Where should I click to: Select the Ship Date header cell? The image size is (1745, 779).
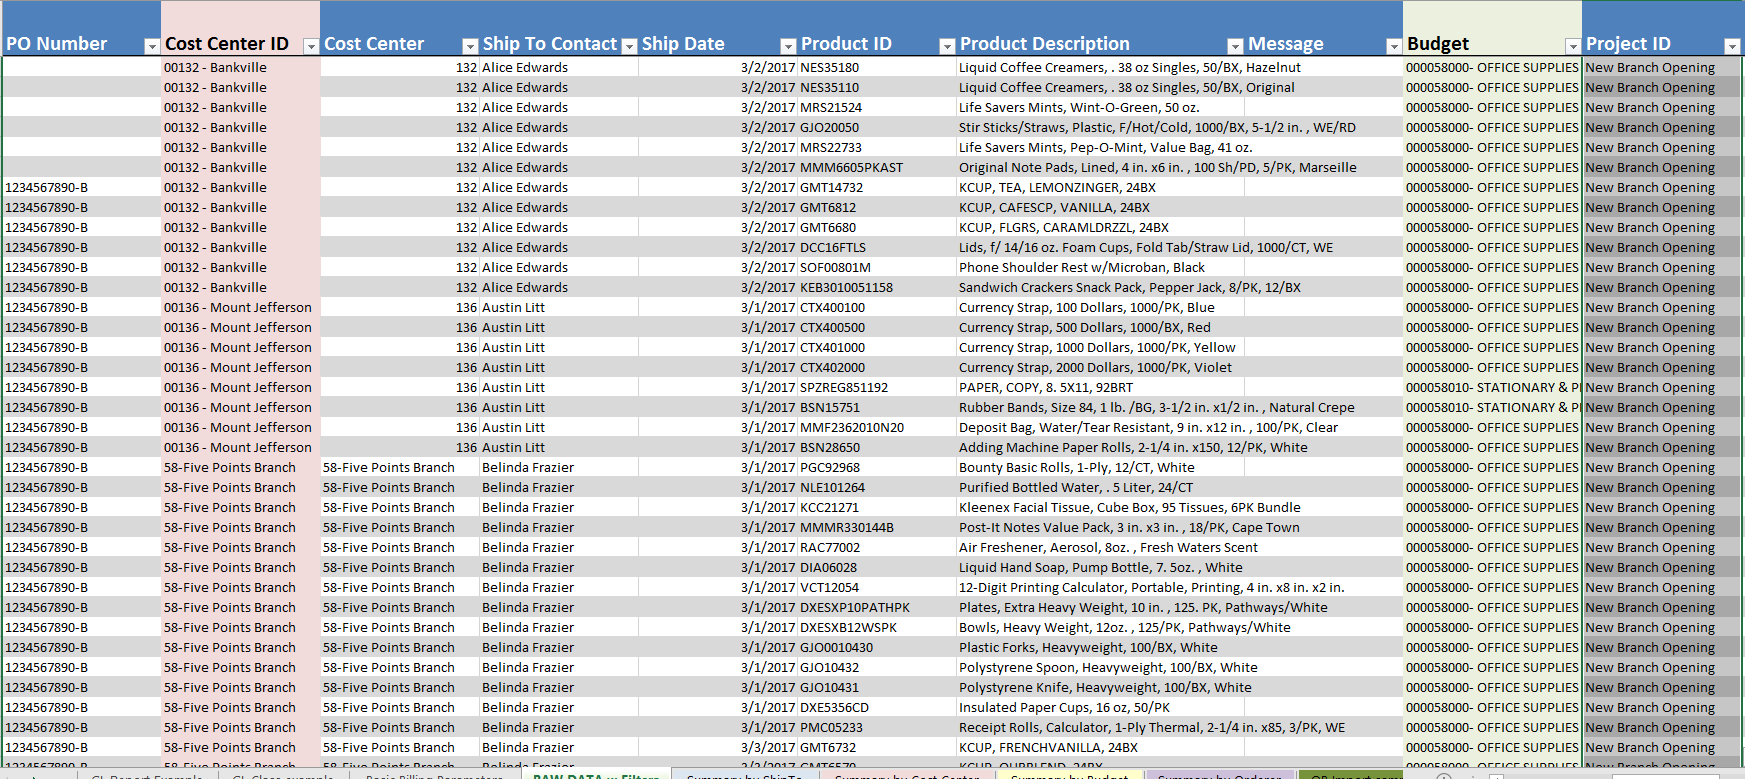tap(718, 29)
